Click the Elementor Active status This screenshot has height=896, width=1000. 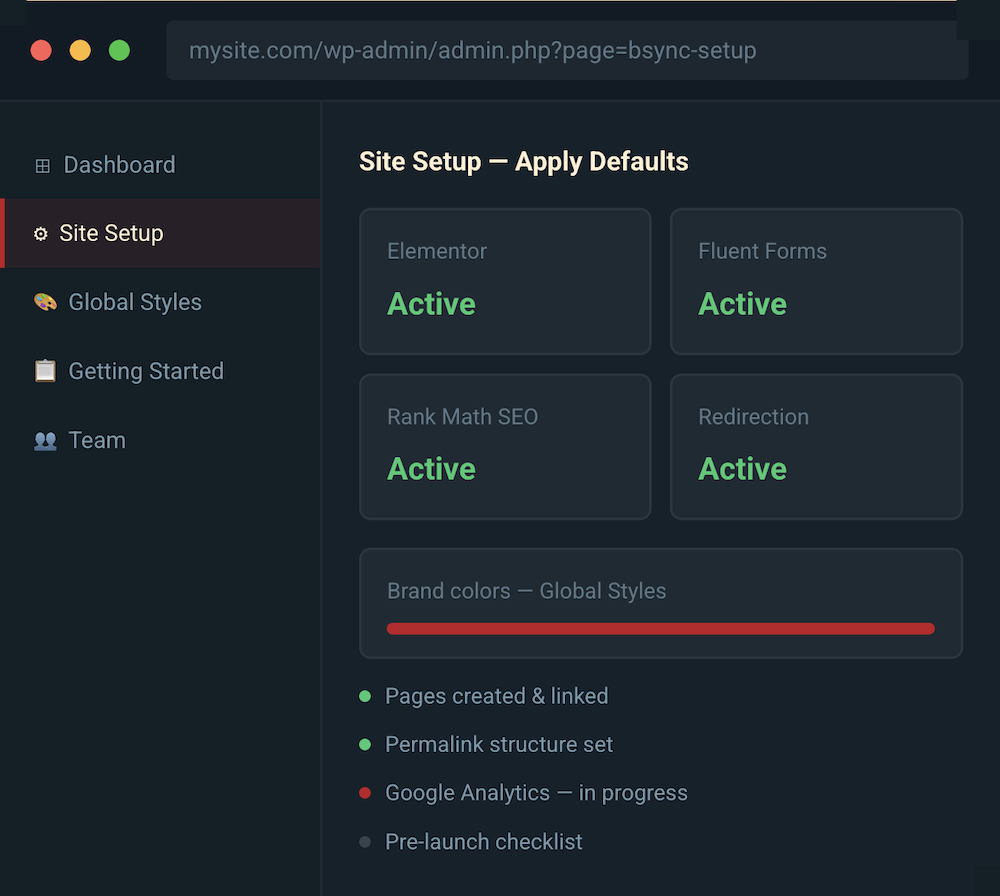pos(431,304)
